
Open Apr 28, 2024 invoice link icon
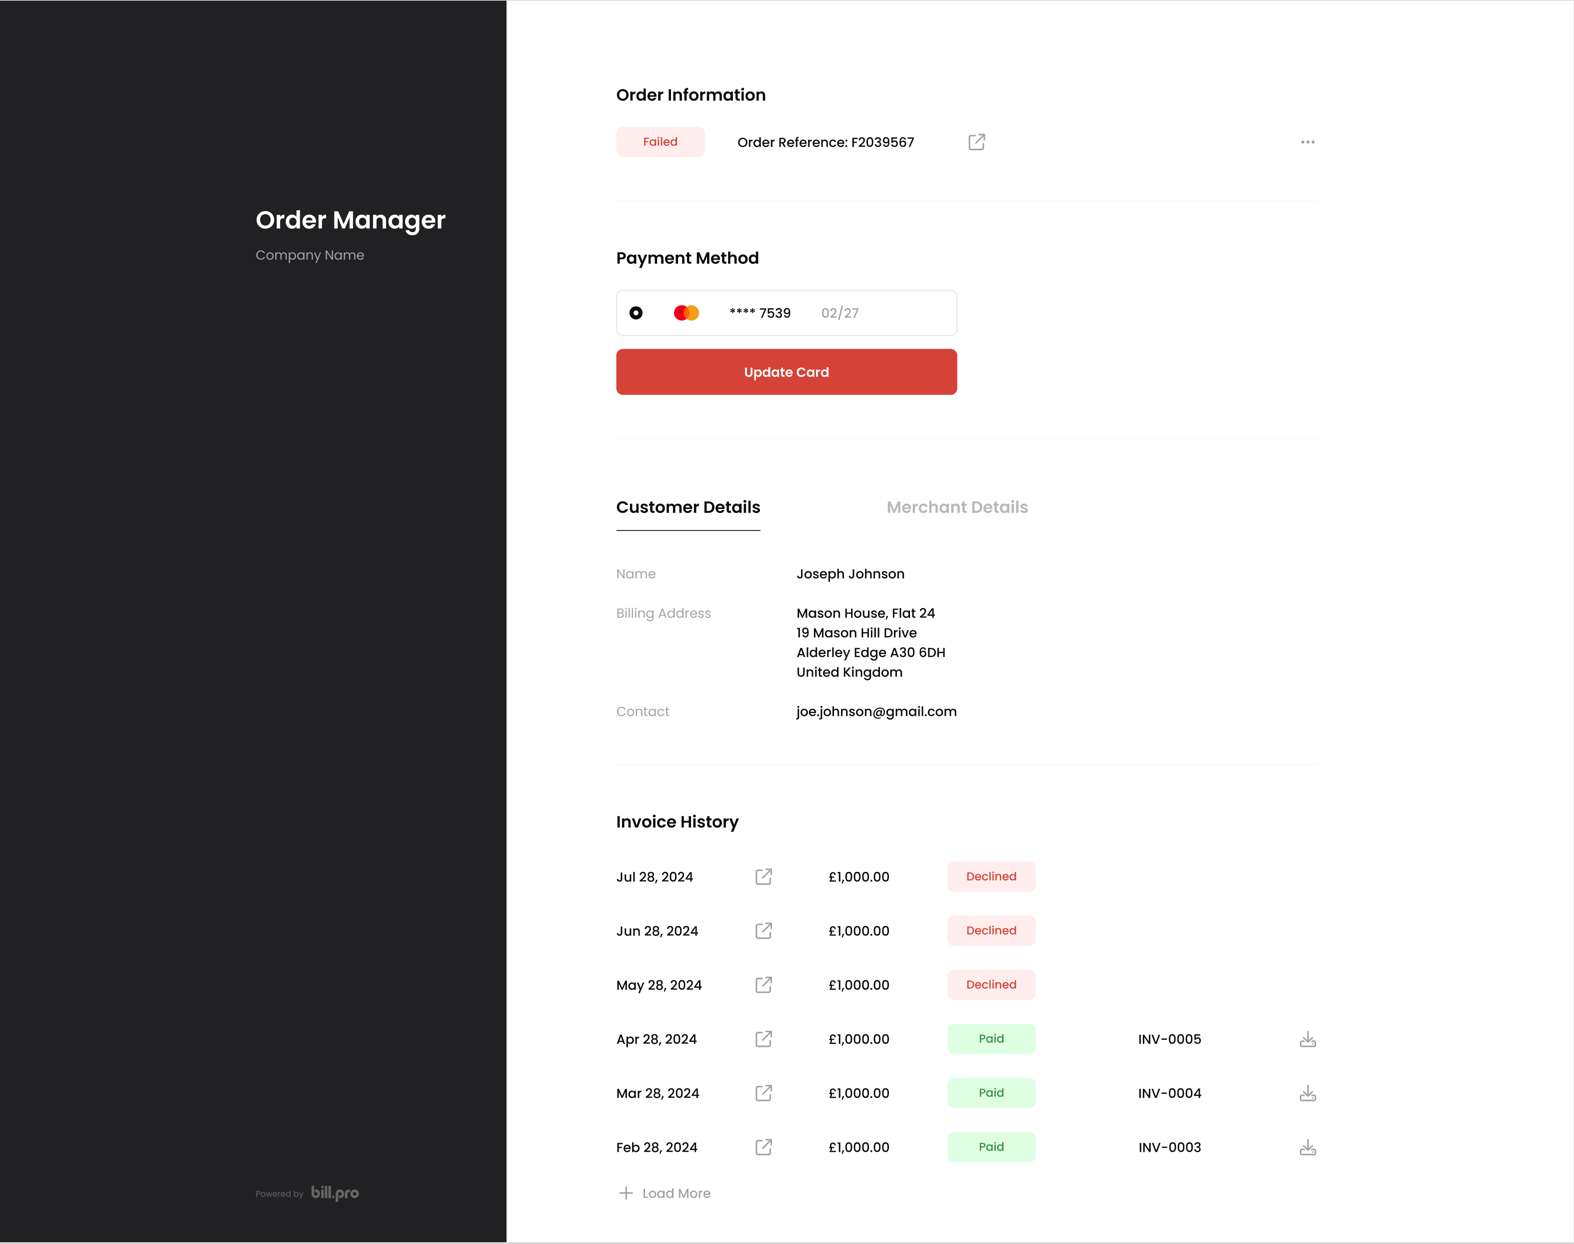click(x=764, y=1039)
